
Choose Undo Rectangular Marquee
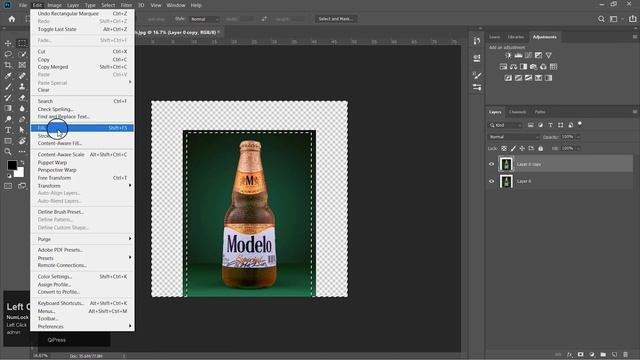(x=82, y=13)
